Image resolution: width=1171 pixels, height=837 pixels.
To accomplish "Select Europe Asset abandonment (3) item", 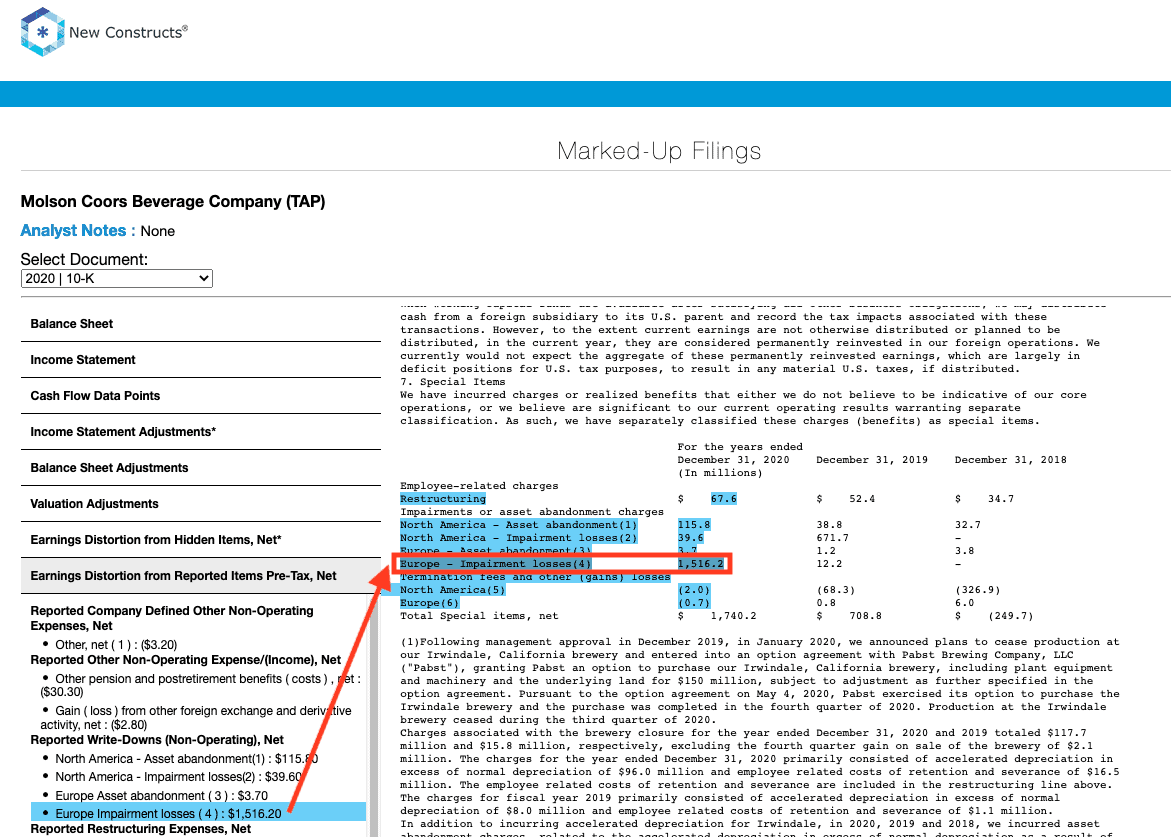I will (x=161, y=796).
